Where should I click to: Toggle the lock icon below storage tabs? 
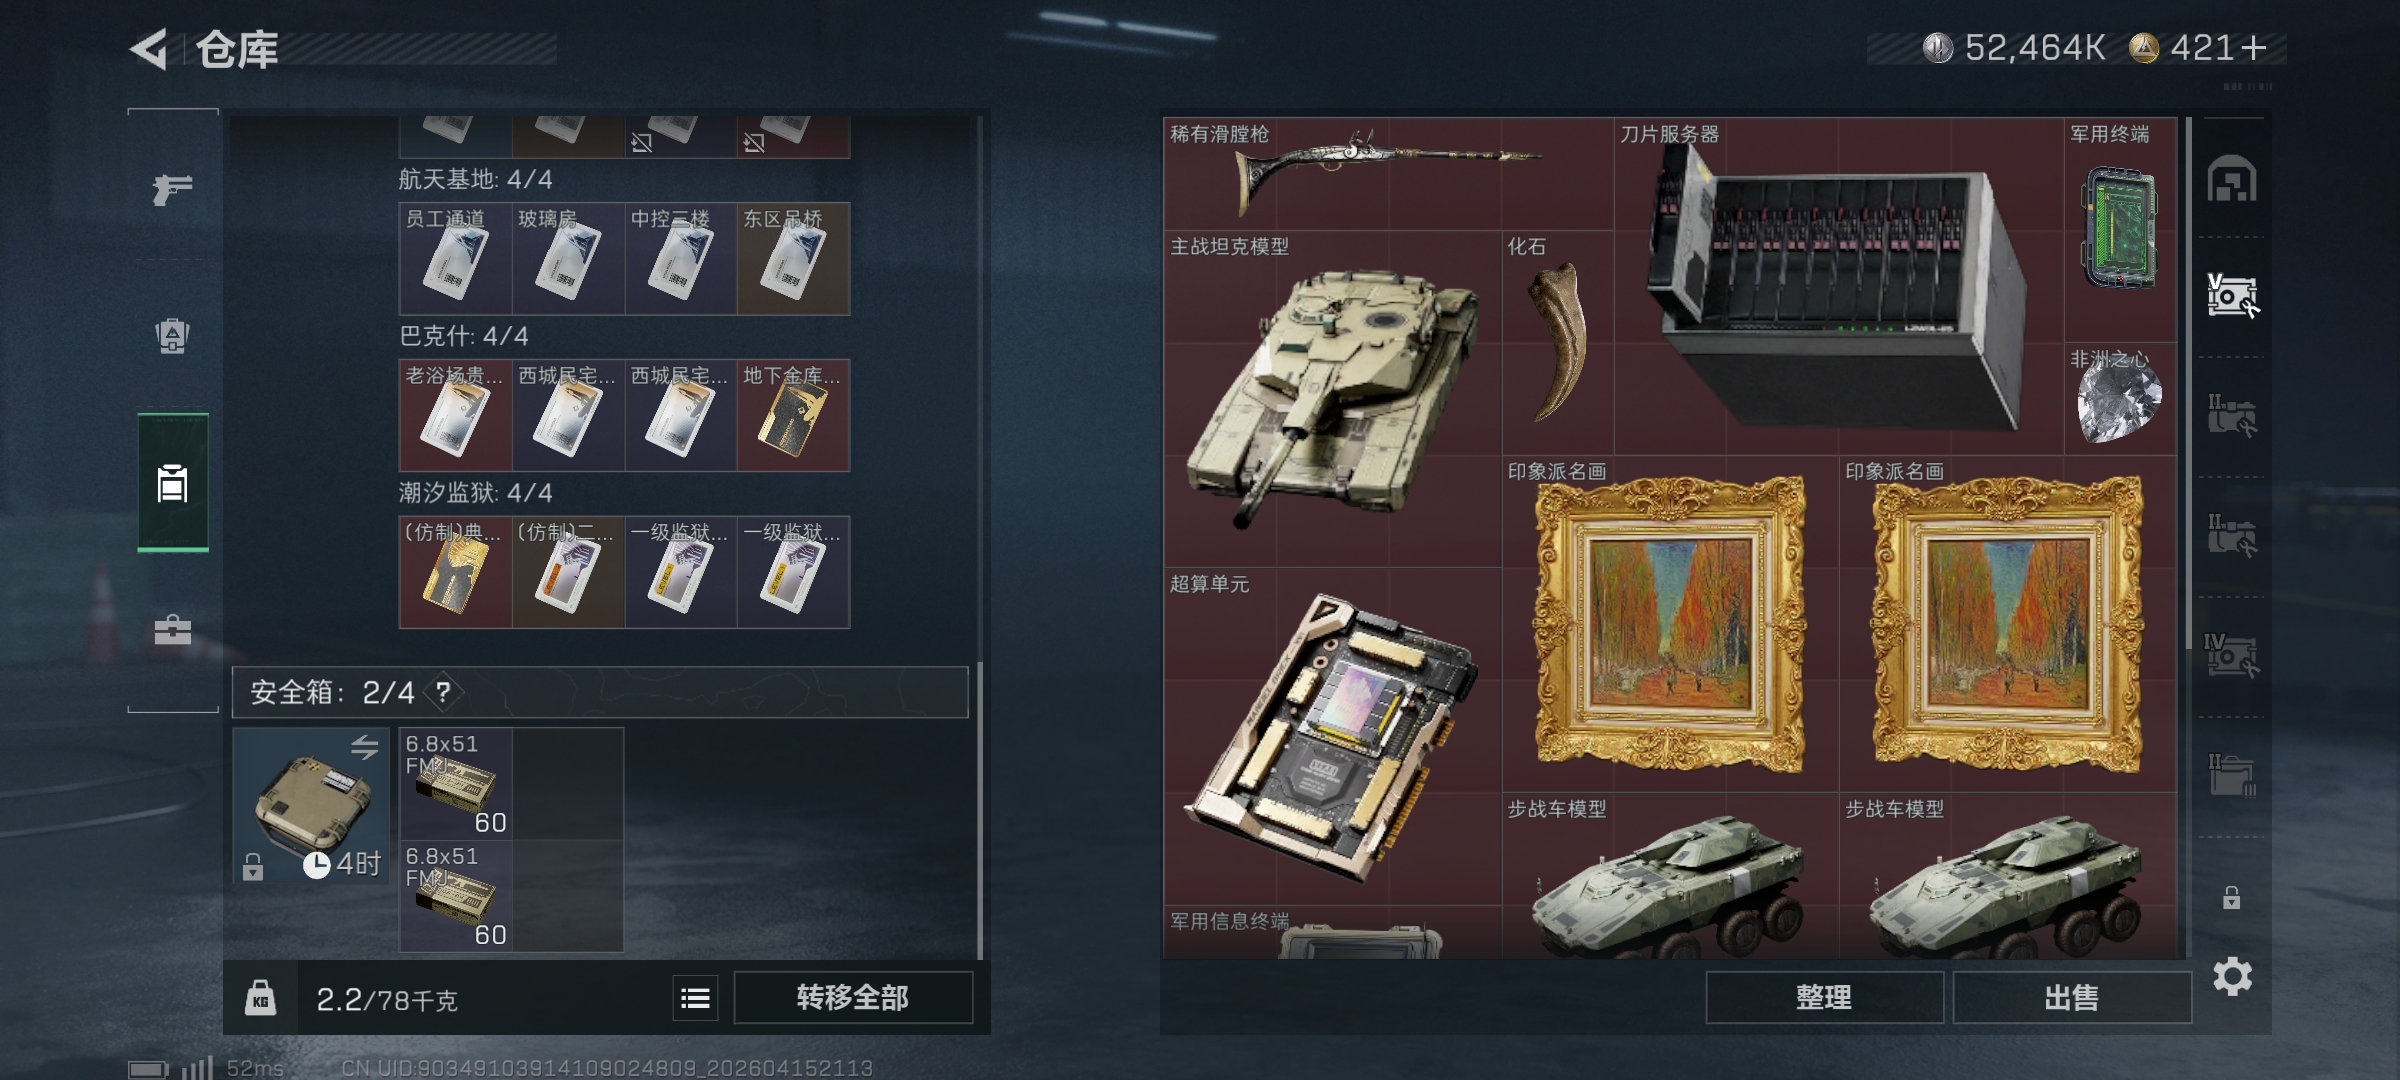click(x=2231, y=897)
